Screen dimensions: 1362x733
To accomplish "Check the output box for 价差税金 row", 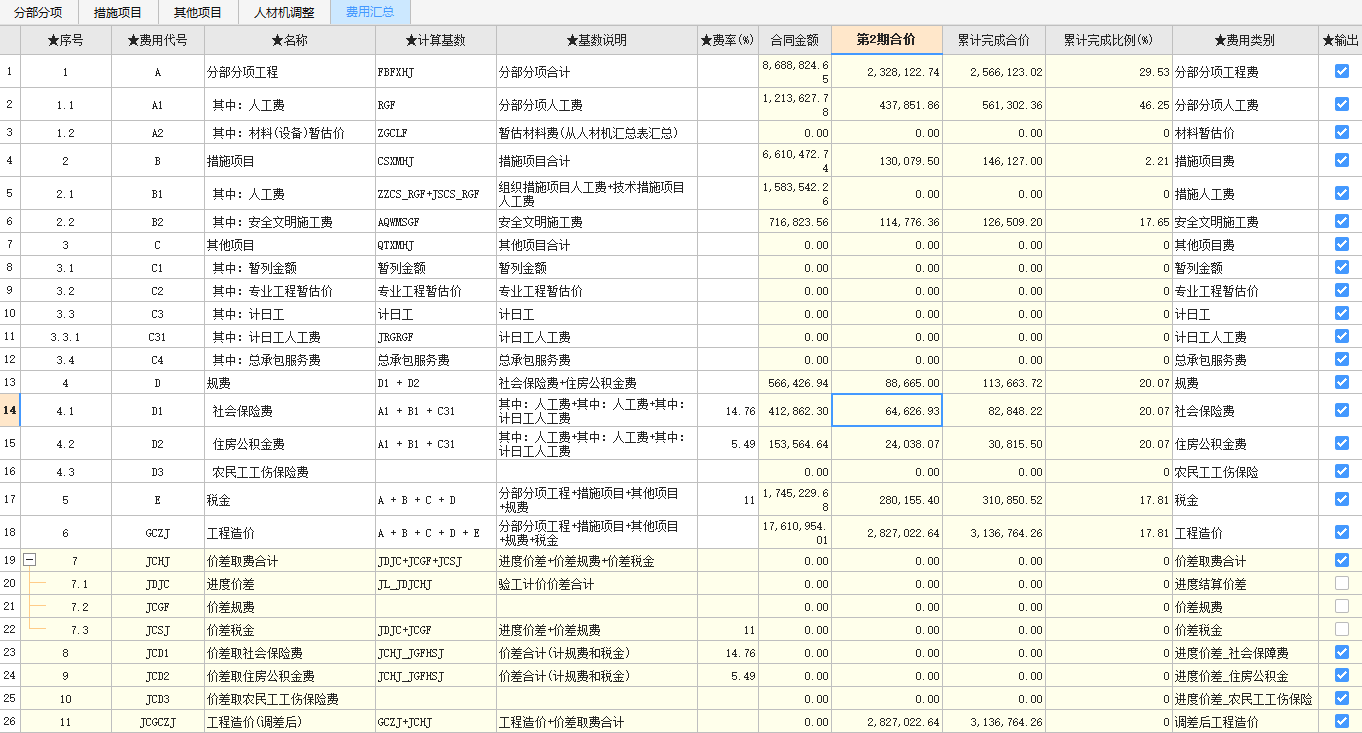I will pos(1341,630).
